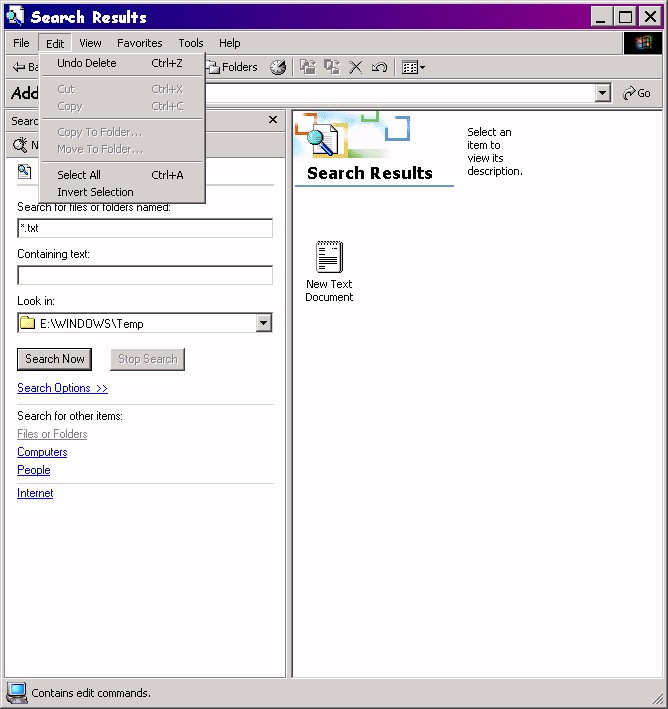Click the People link
Image resolution: width=668 pixels, height=709 pixels.
click(33, 470)
